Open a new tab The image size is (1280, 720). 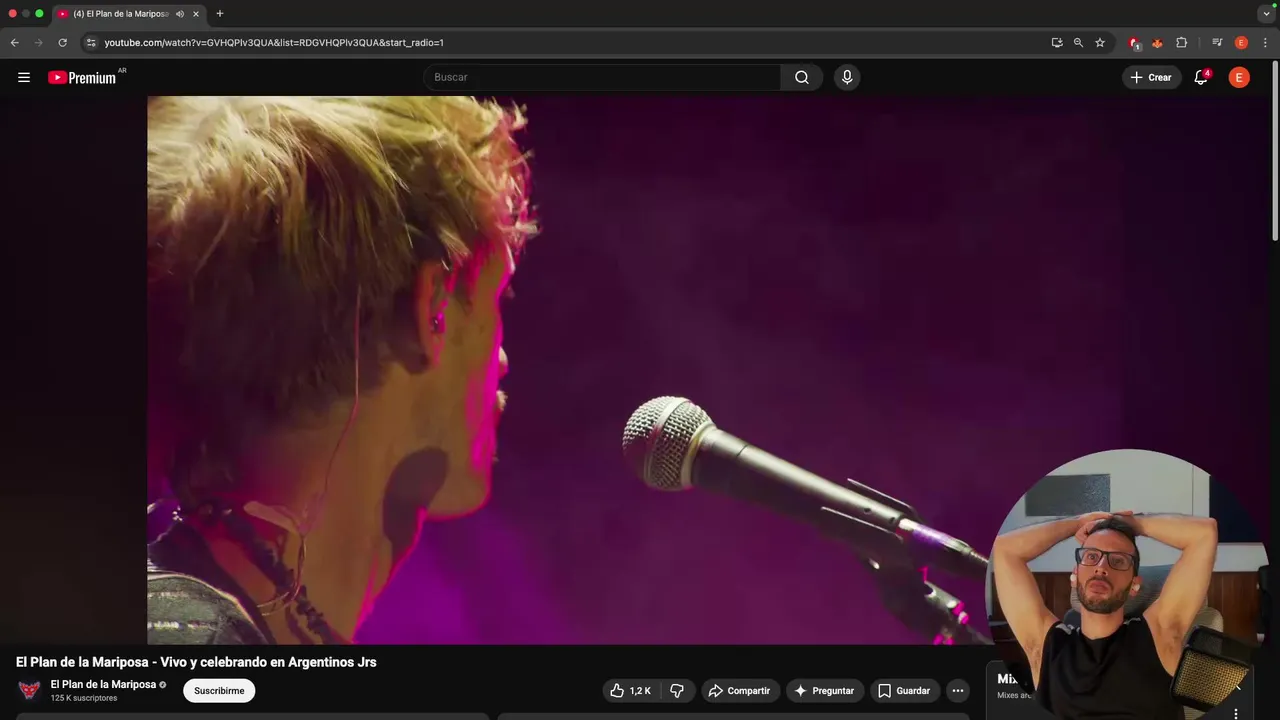pyautogui.click(x=220, y=14)
